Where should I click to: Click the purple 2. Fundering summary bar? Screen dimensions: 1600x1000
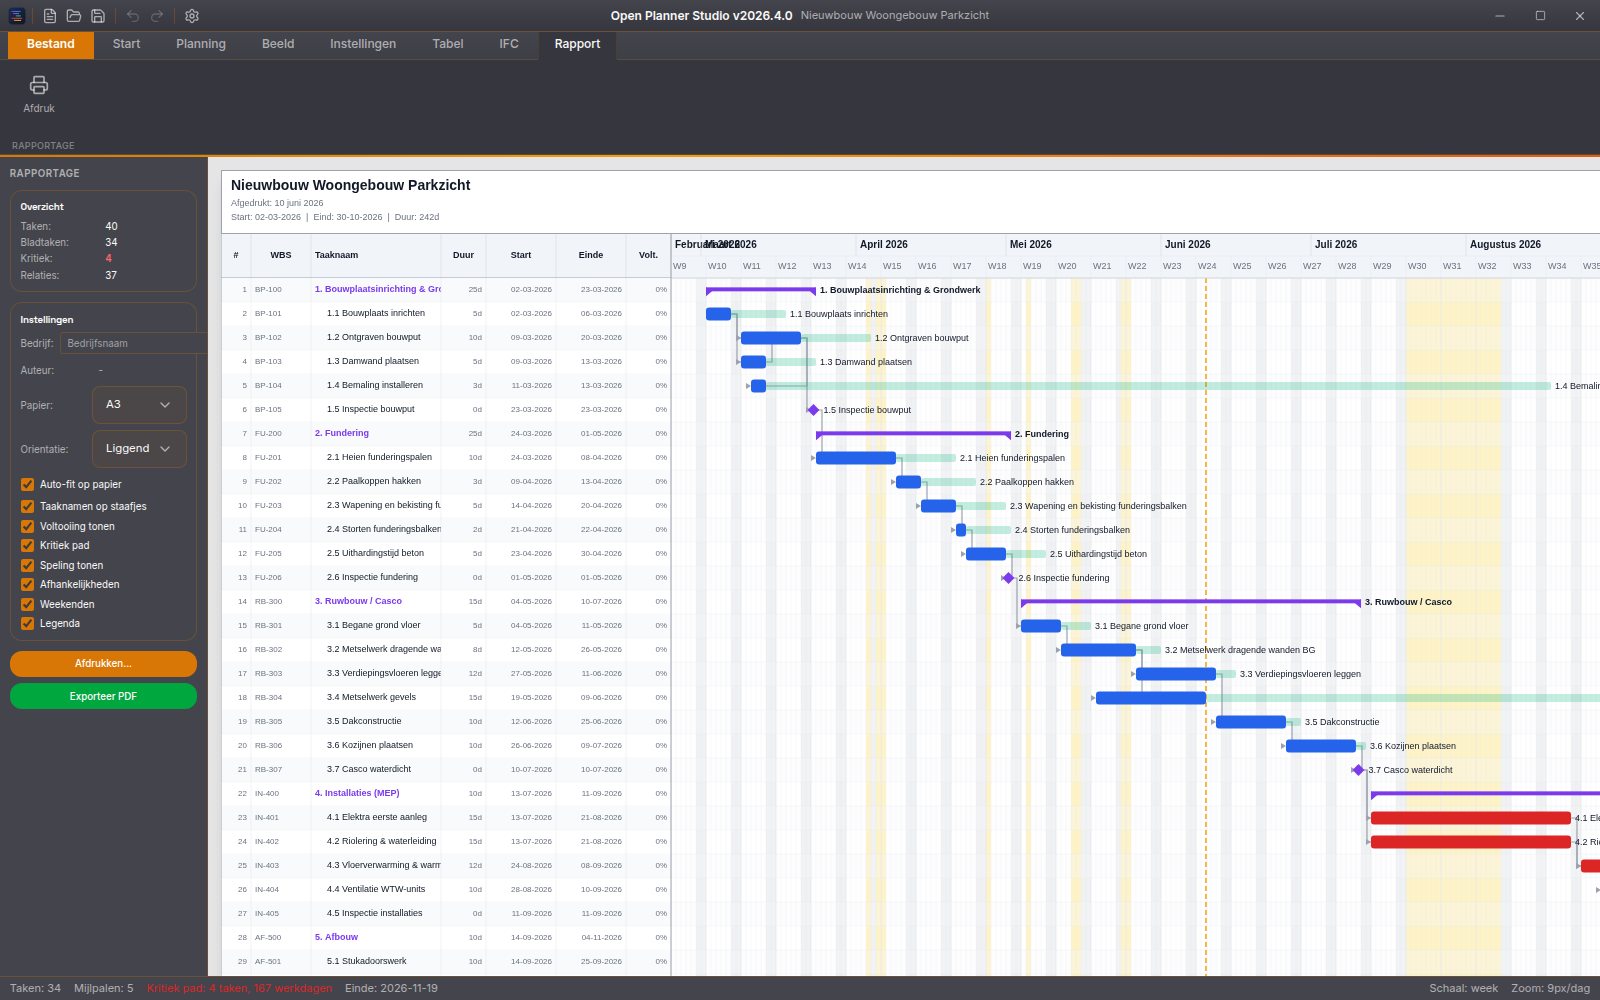913,434
